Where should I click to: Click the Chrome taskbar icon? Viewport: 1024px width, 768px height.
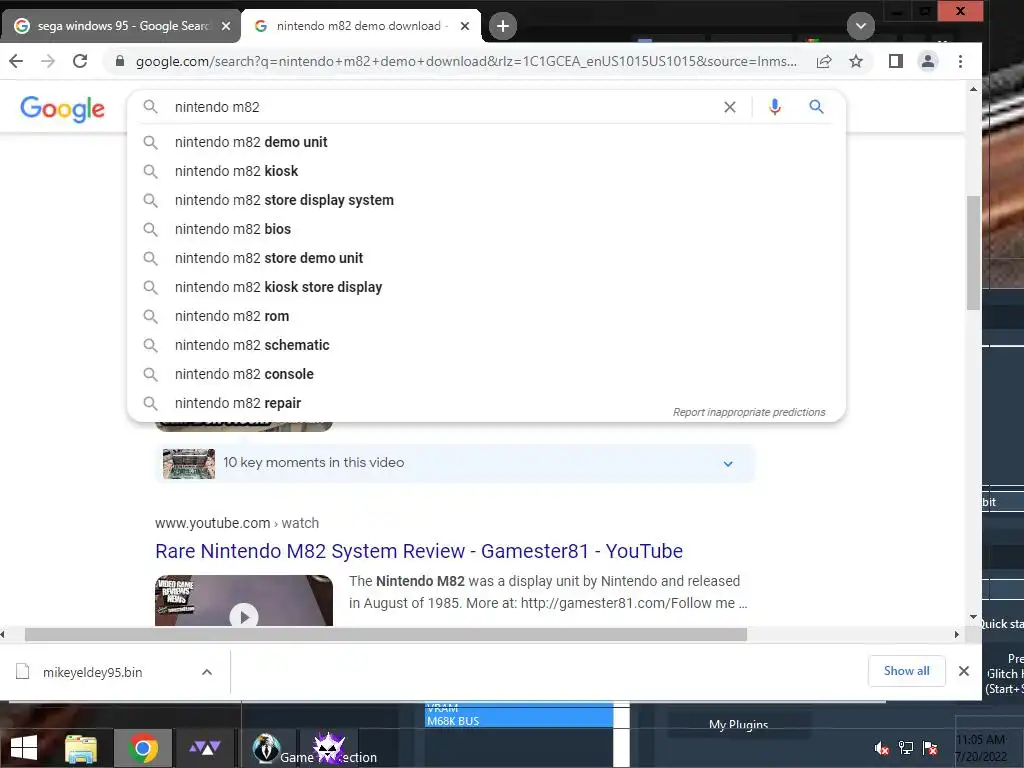click(143, 748)
